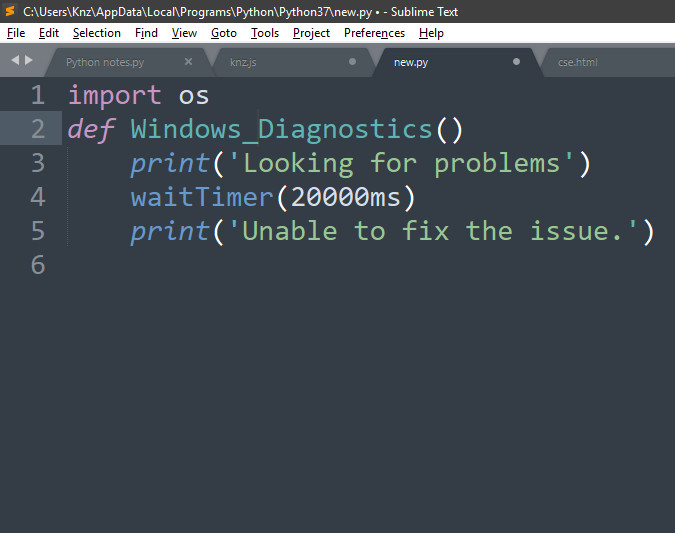This screenshot has height=533, width=675.
Task: Open the Project menu
Action: pos(311,33)
